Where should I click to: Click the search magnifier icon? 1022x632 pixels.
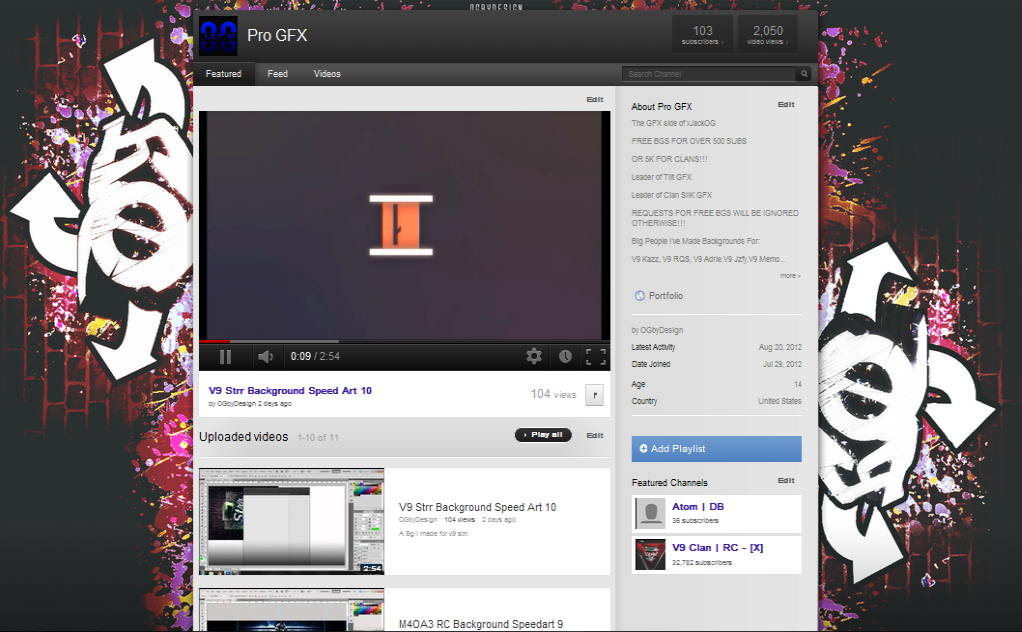804,74
